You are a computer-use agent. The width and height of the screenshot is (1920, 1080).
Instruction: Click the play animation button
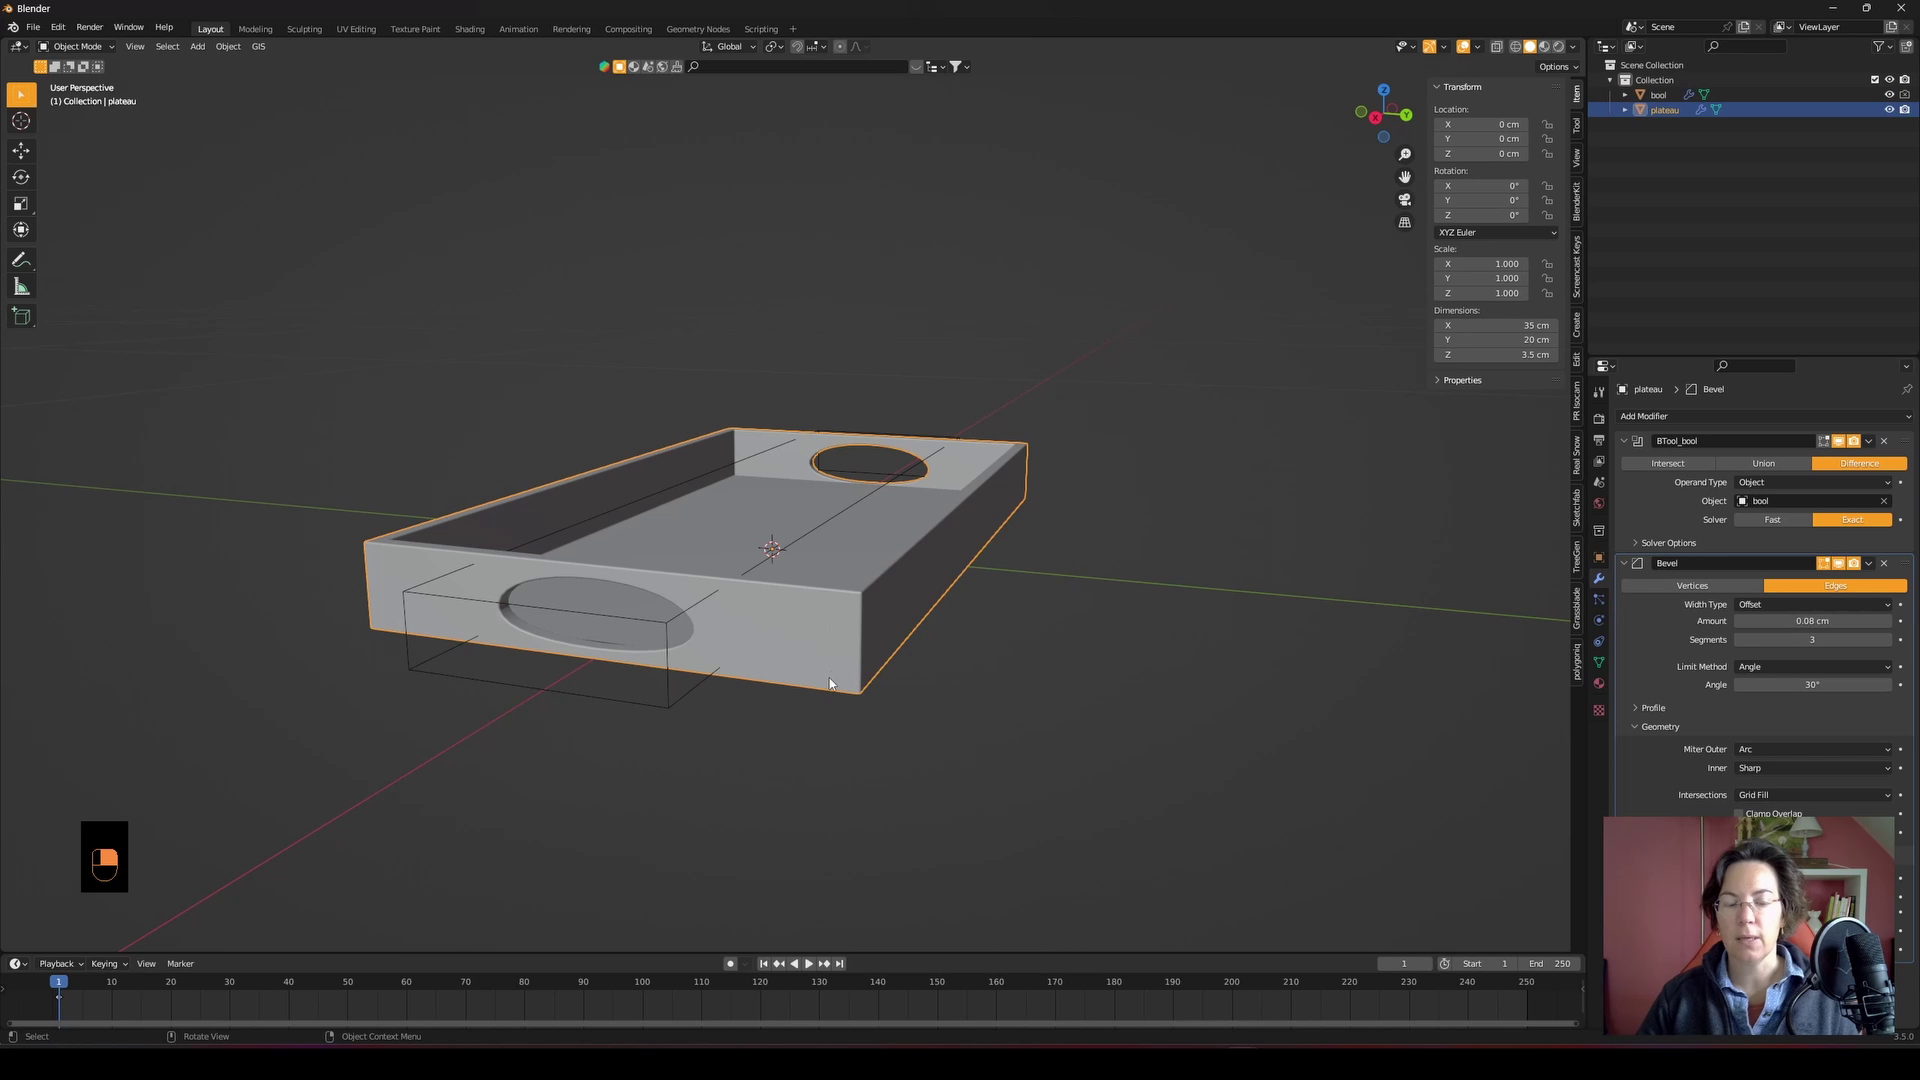tap(808, 964)
